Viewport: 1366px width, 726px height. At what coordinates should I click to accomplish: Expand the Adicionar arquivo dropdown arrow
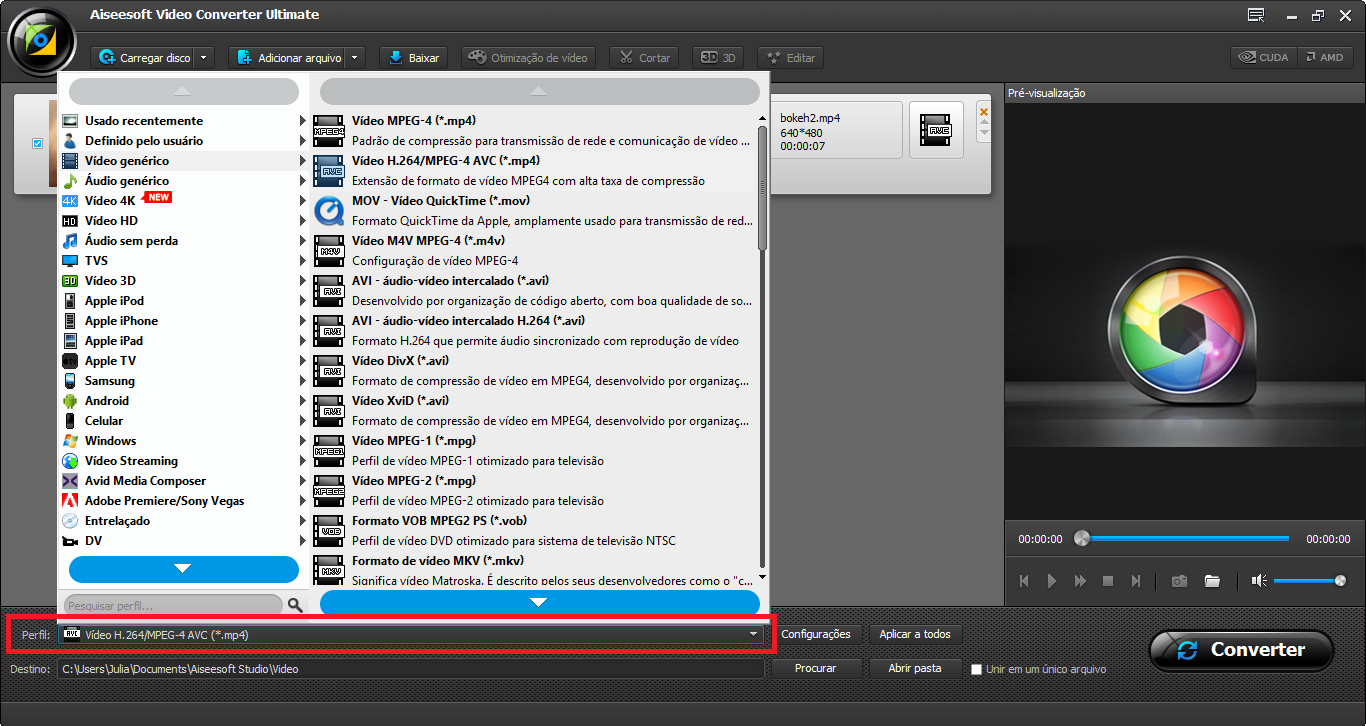tap(356, 57)
